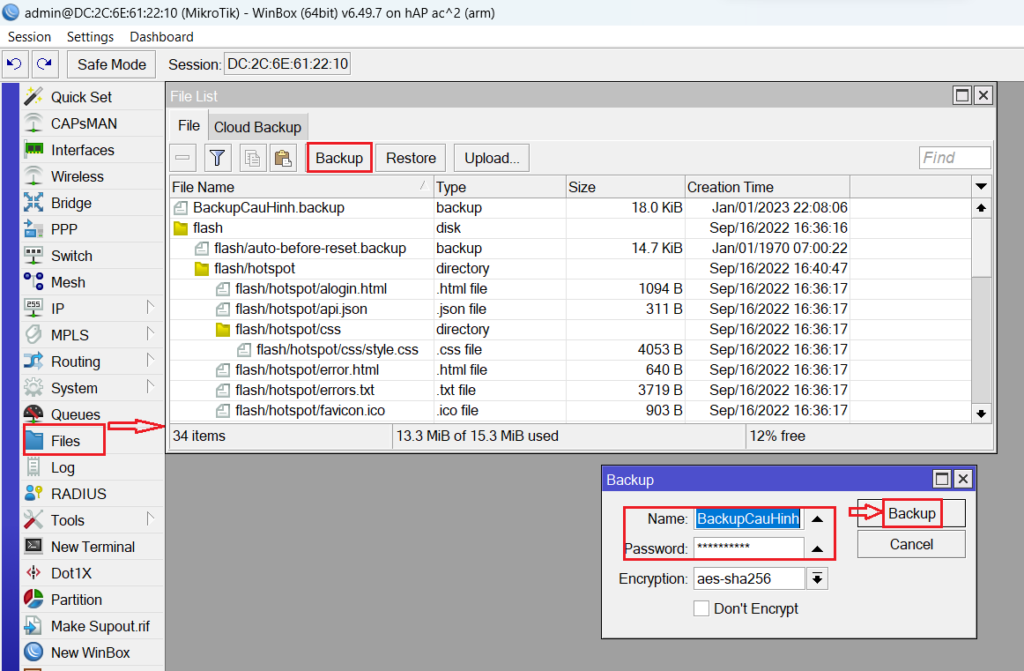Open New Terminal from the sidebar
1024x671 pixels.
(92, 547)
